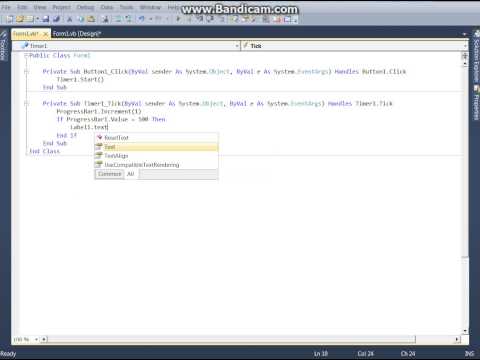This screenshot has width=480, height=360.
Task: Open the Undo history dropdown arrow
Action: pyautogui.click(x=150, y=19)
